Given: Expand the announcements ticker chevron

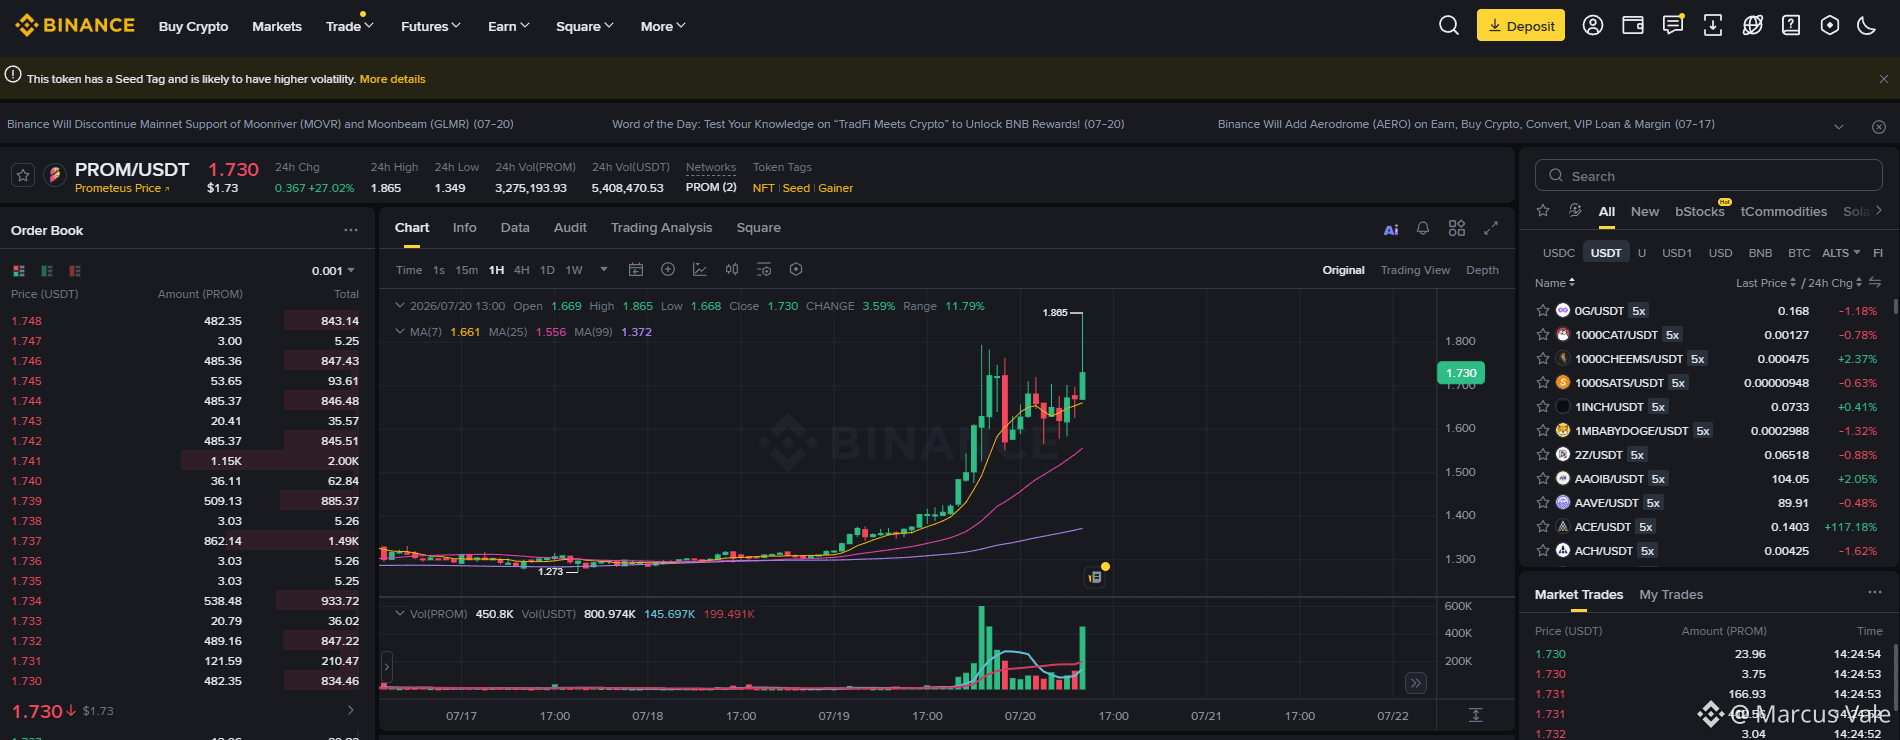Looking at the screenshot, I should pos(1839,126).
